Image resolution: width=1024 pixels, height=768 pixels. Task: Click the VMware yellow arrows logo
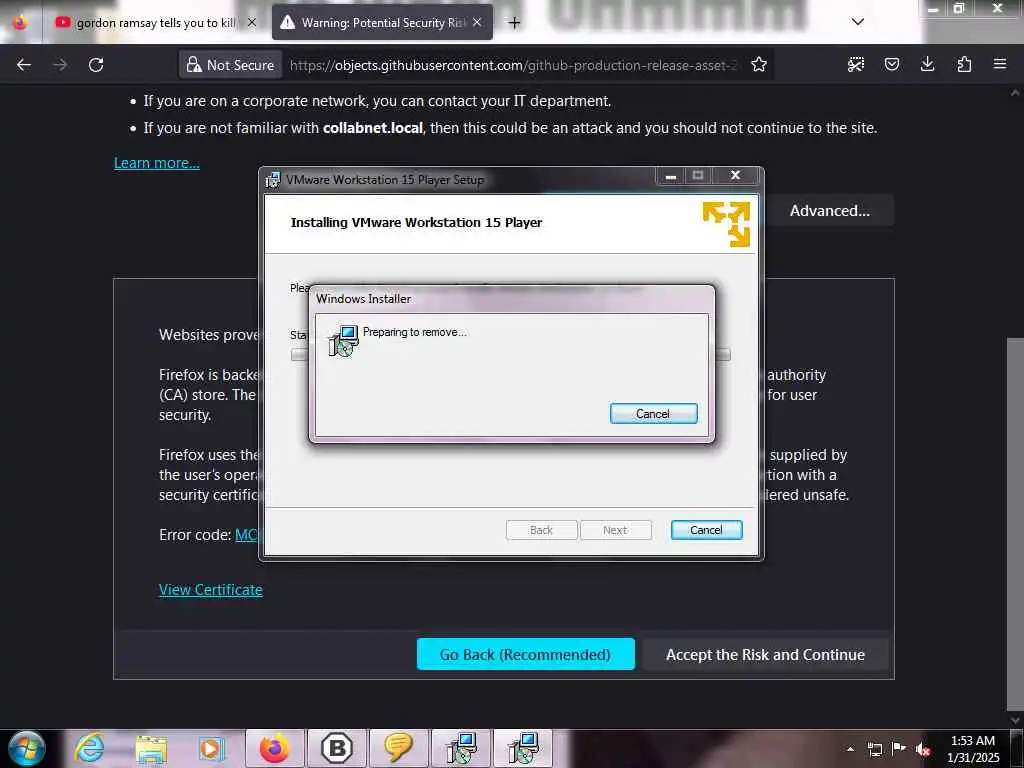click(x=726, y=224)
